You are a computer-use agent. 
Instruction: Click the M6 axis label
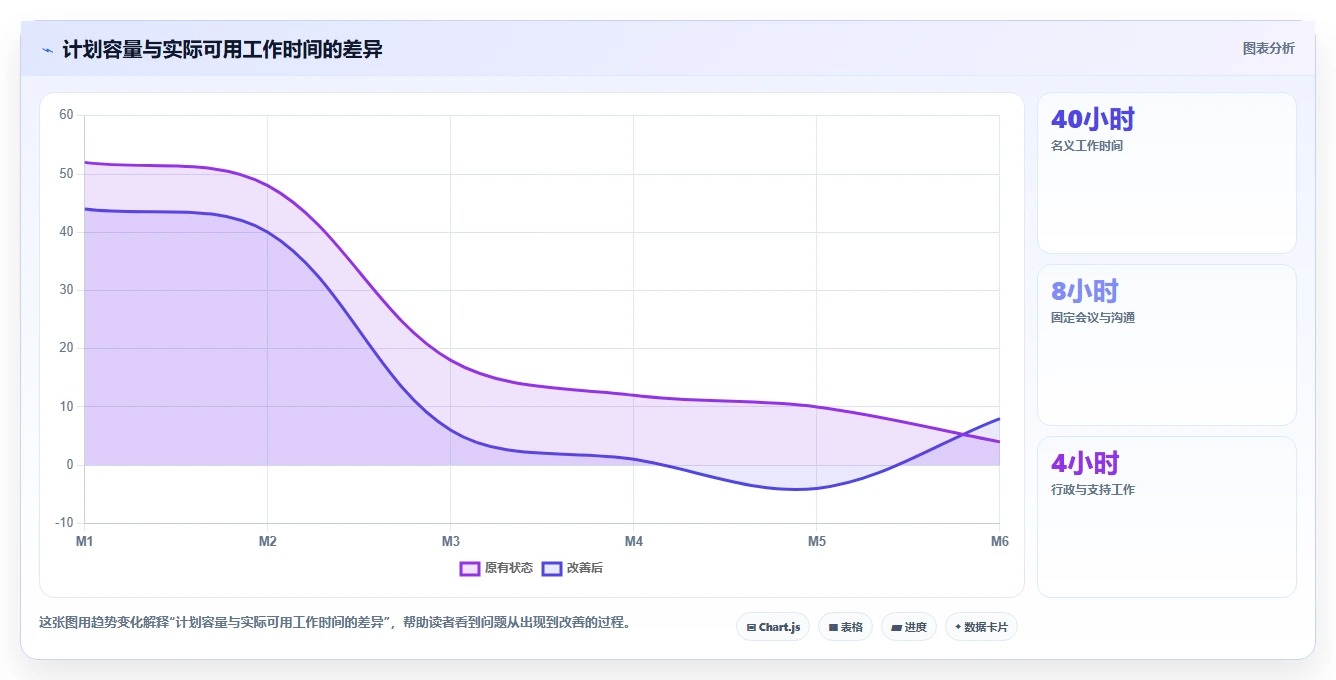click(999, 541)
